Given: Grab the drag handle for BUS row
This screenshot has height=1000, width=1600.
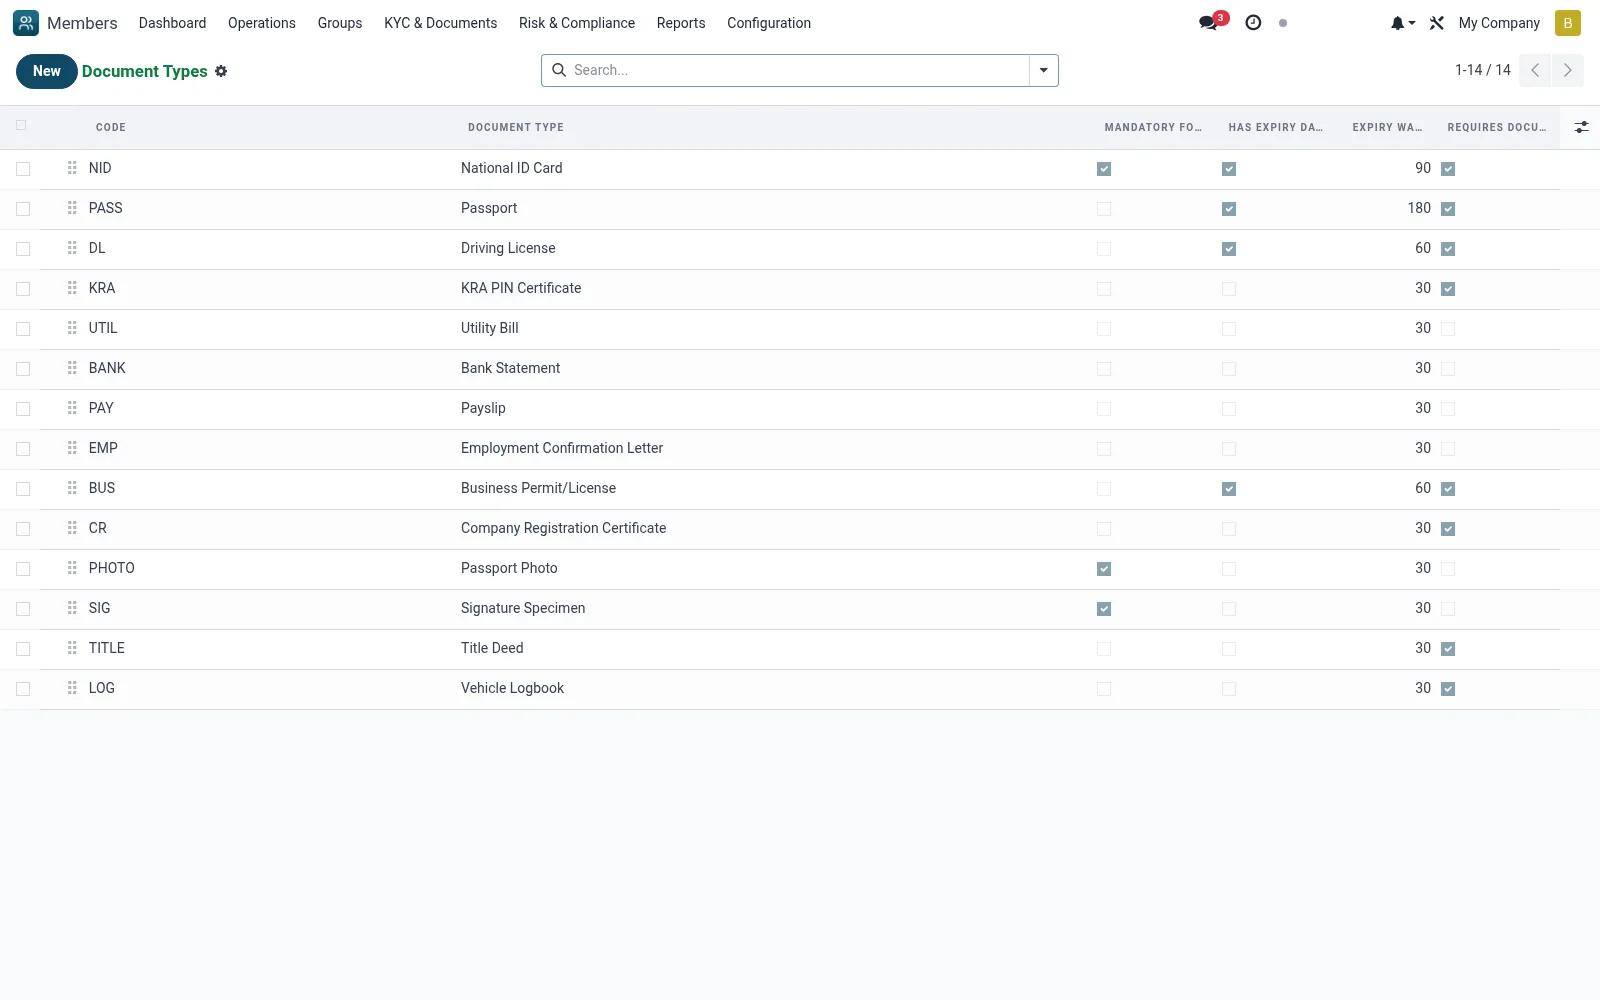Looking at the screenshot, I should click(x=72, y=488).
